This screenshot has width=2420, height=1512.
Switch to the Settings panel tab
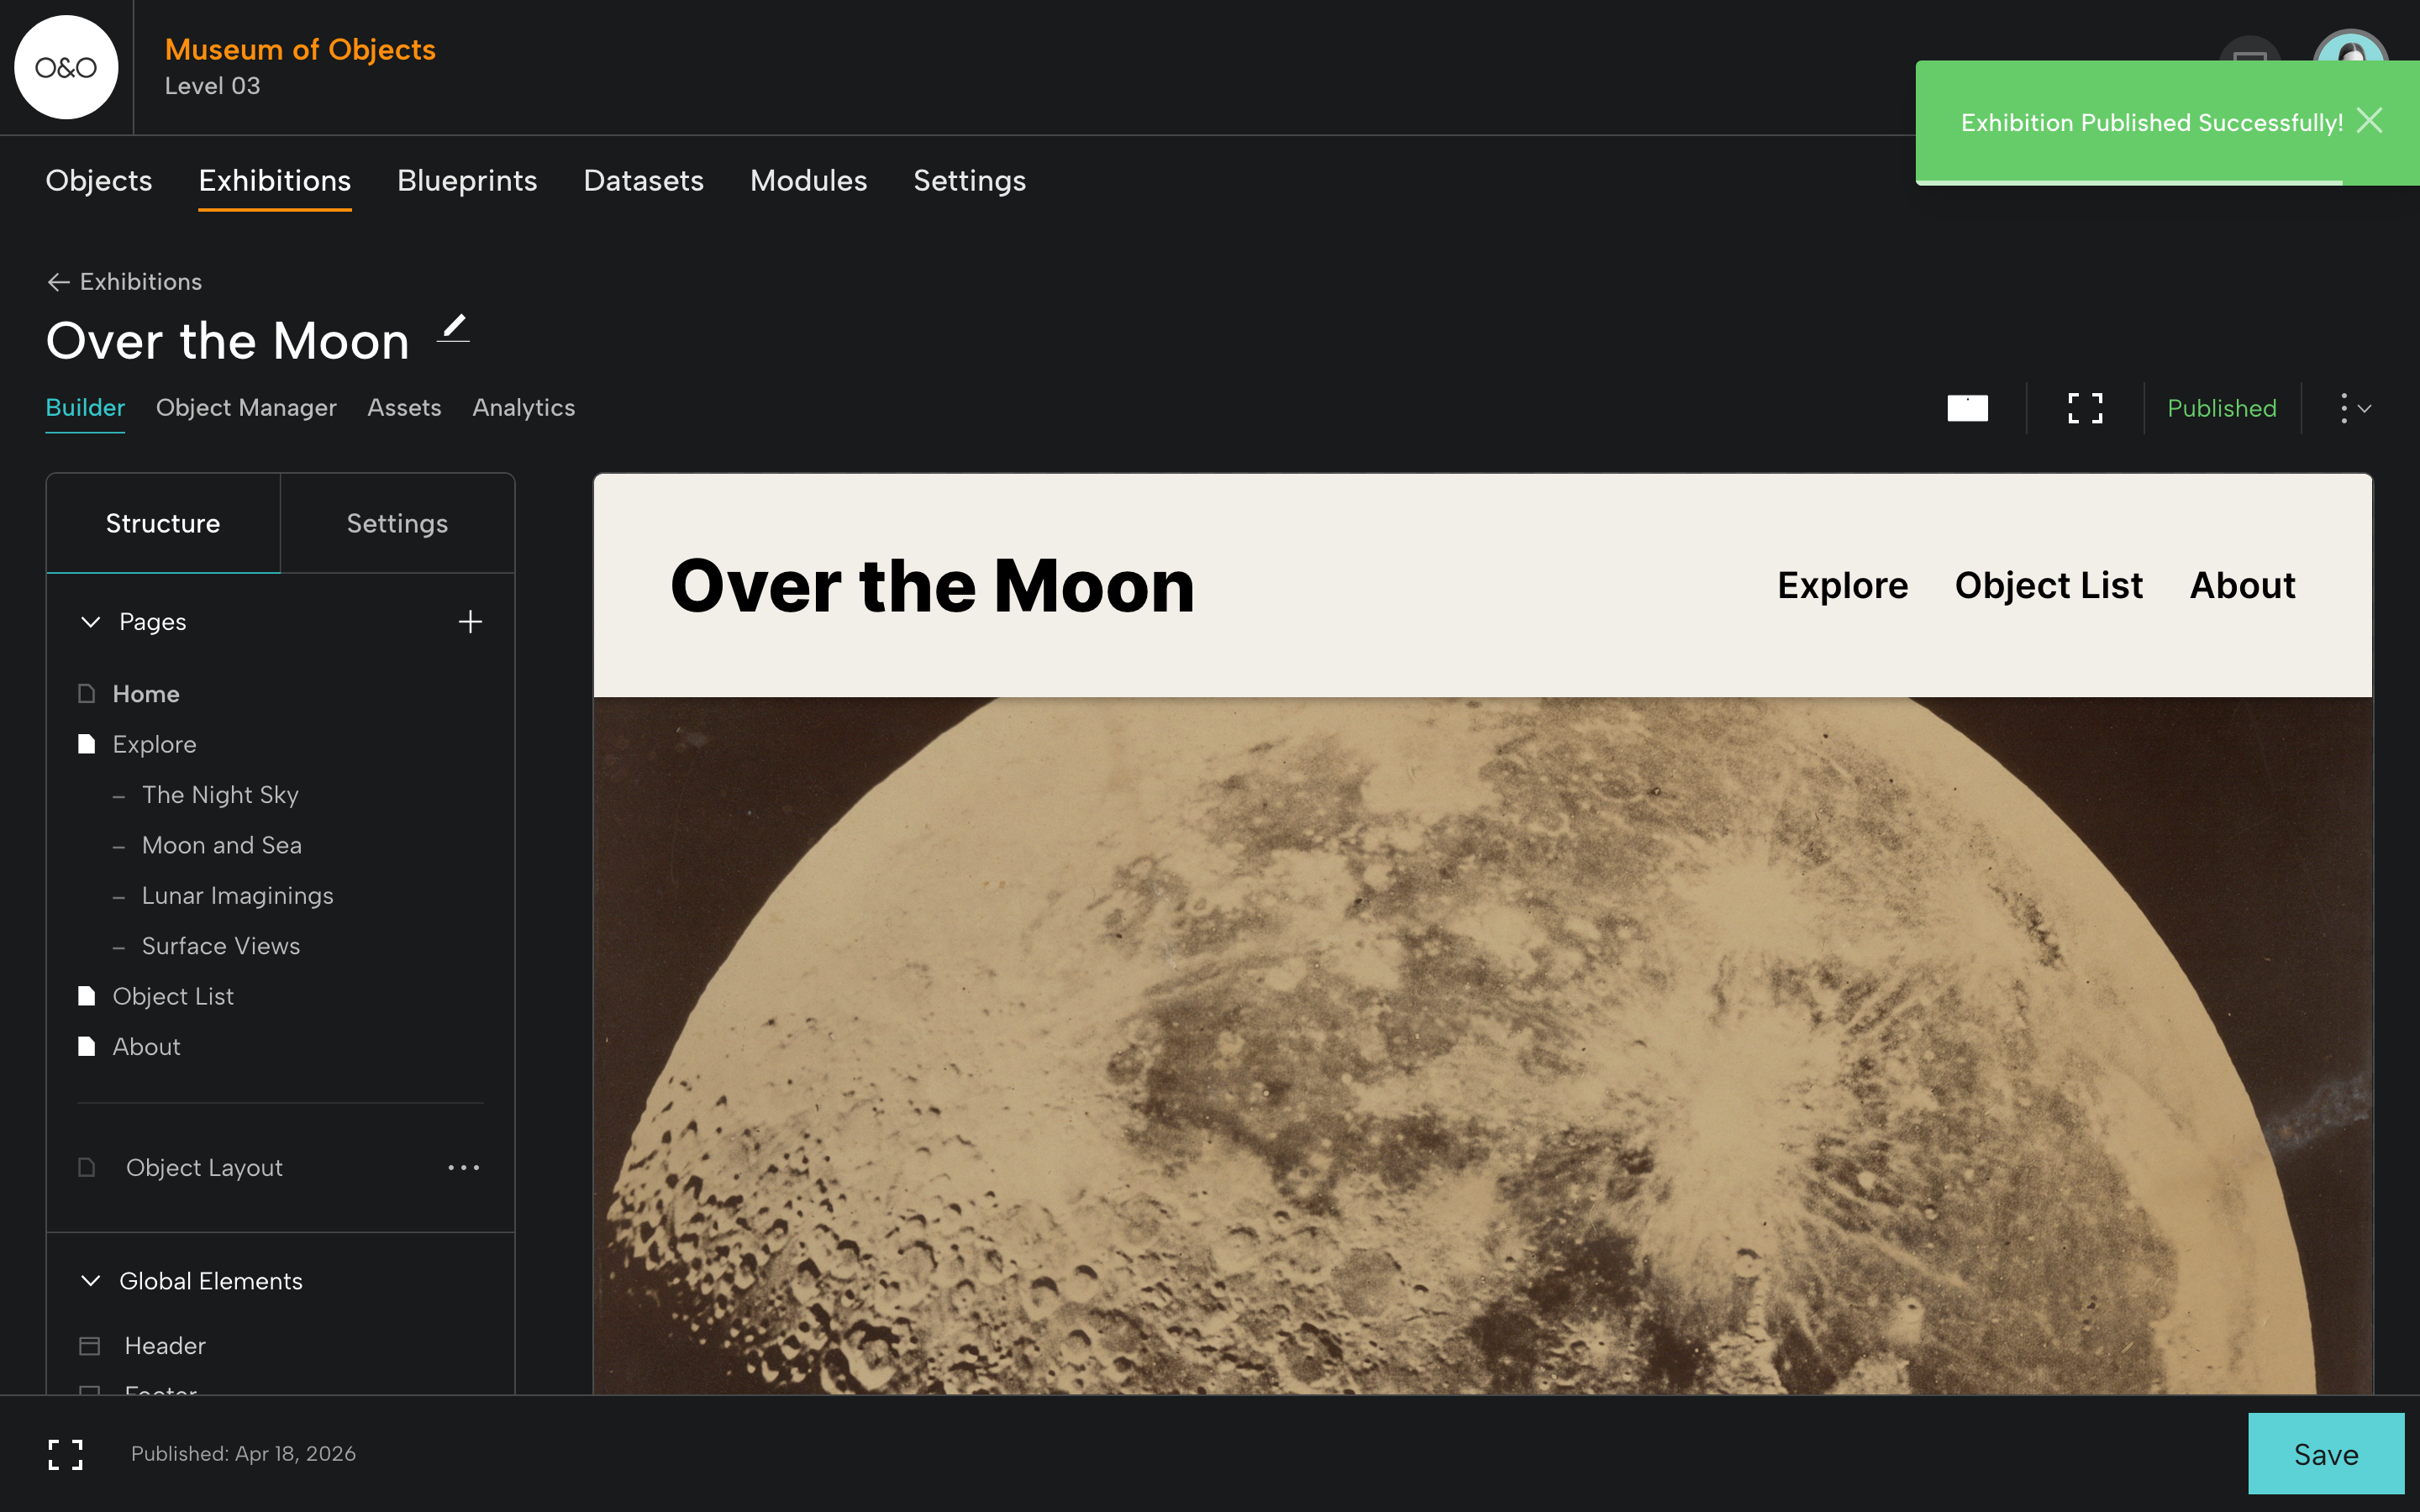[397, 523]
